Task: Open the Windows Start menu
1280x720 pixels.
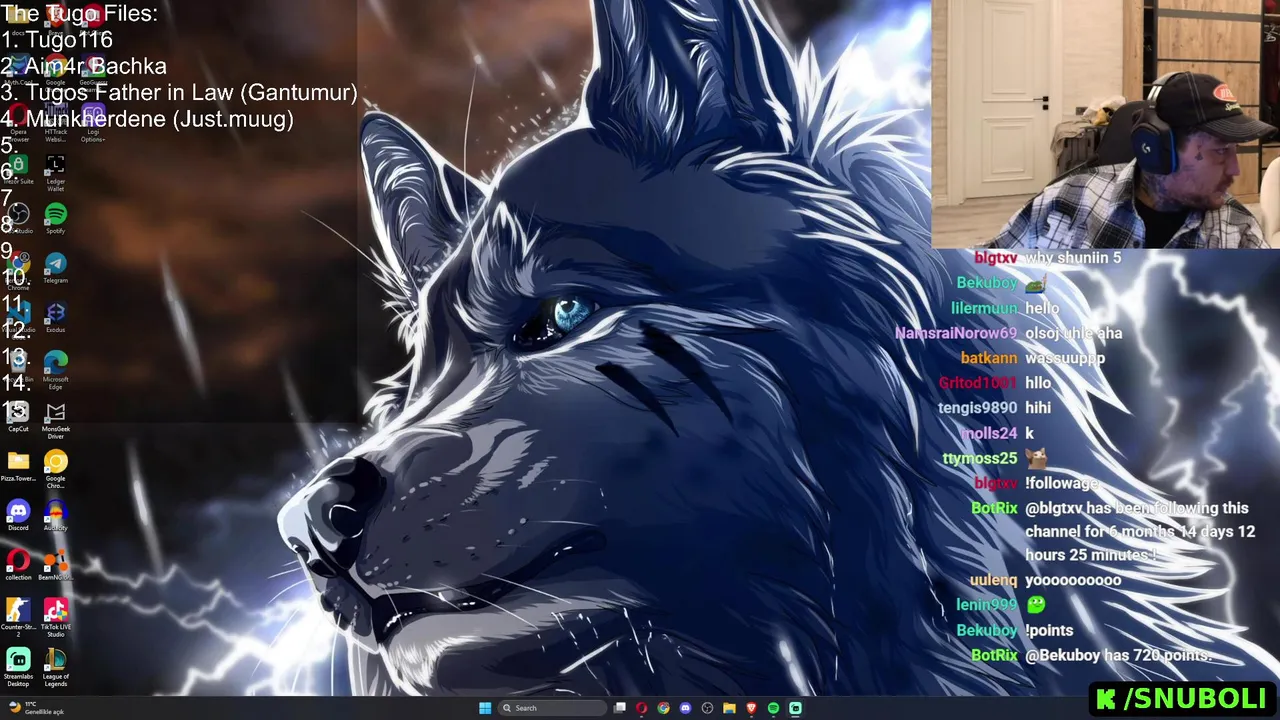Action: pyautogui.click(x=485, y=708)
